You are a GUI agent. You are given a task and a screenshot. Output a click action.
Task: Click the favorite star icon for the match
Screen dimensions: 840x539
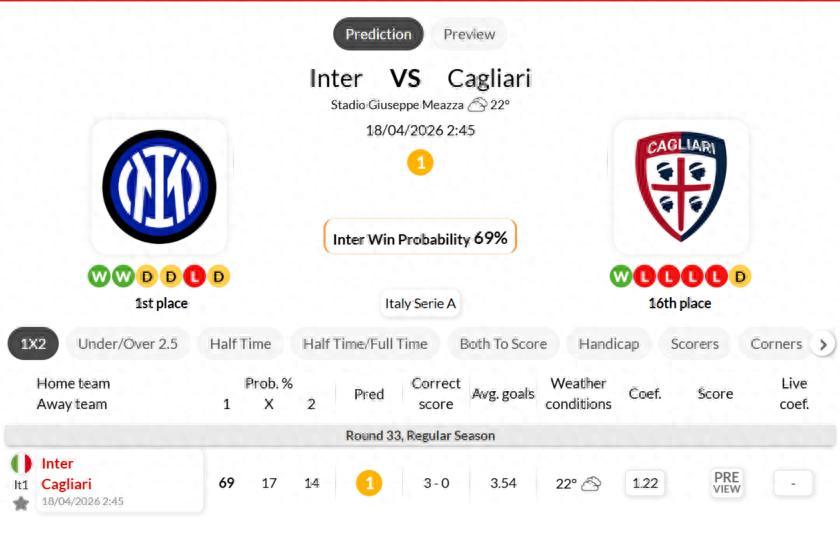[21, 503]
